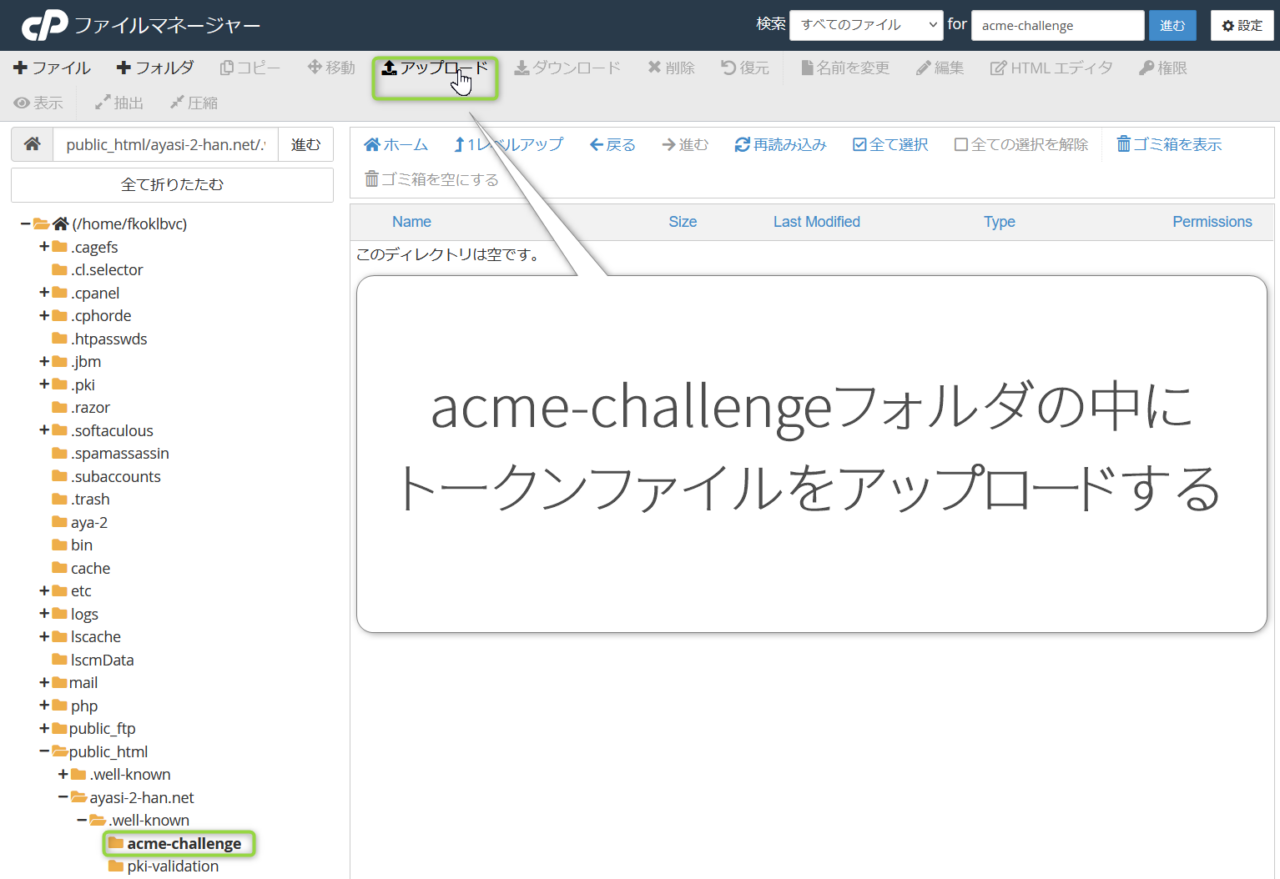Expand the .pki folder
This screenshot has width=1280, height=879.
pos(44,385)
